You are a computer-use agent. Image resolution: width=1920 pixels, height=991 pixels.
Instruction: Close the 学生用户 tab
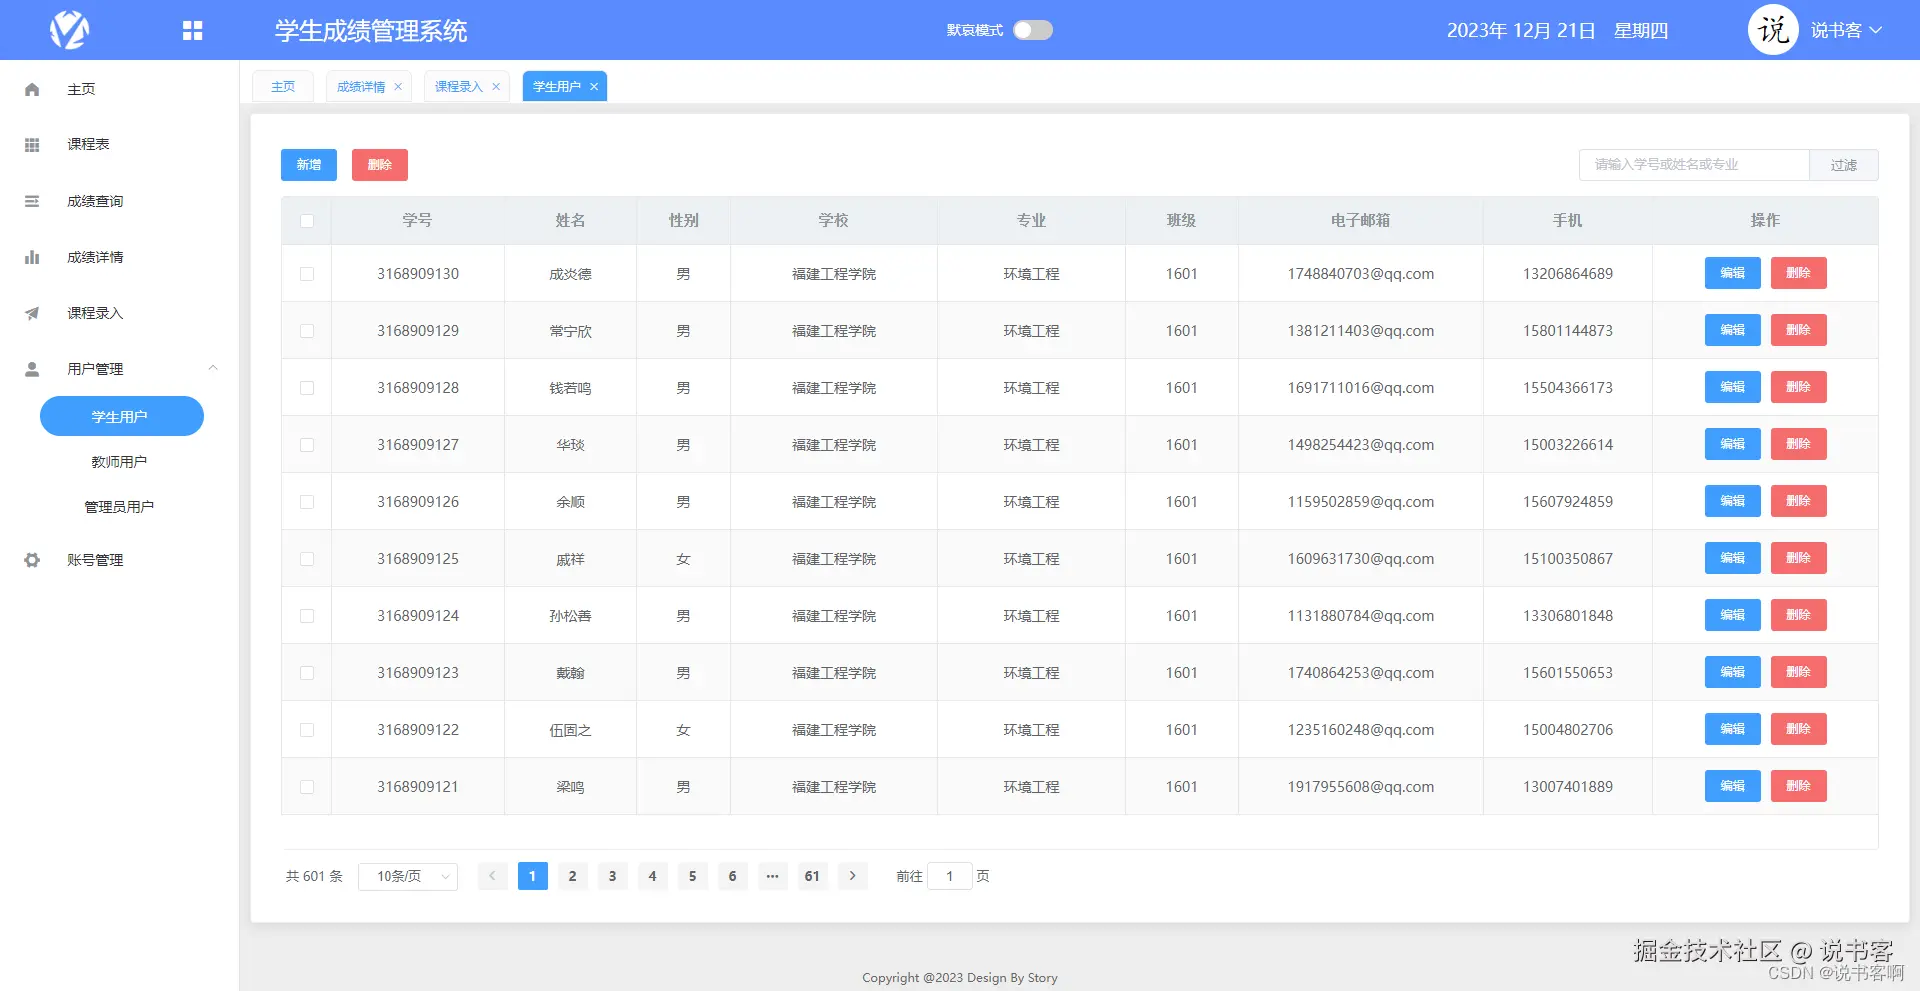click(x=594, y=87)
